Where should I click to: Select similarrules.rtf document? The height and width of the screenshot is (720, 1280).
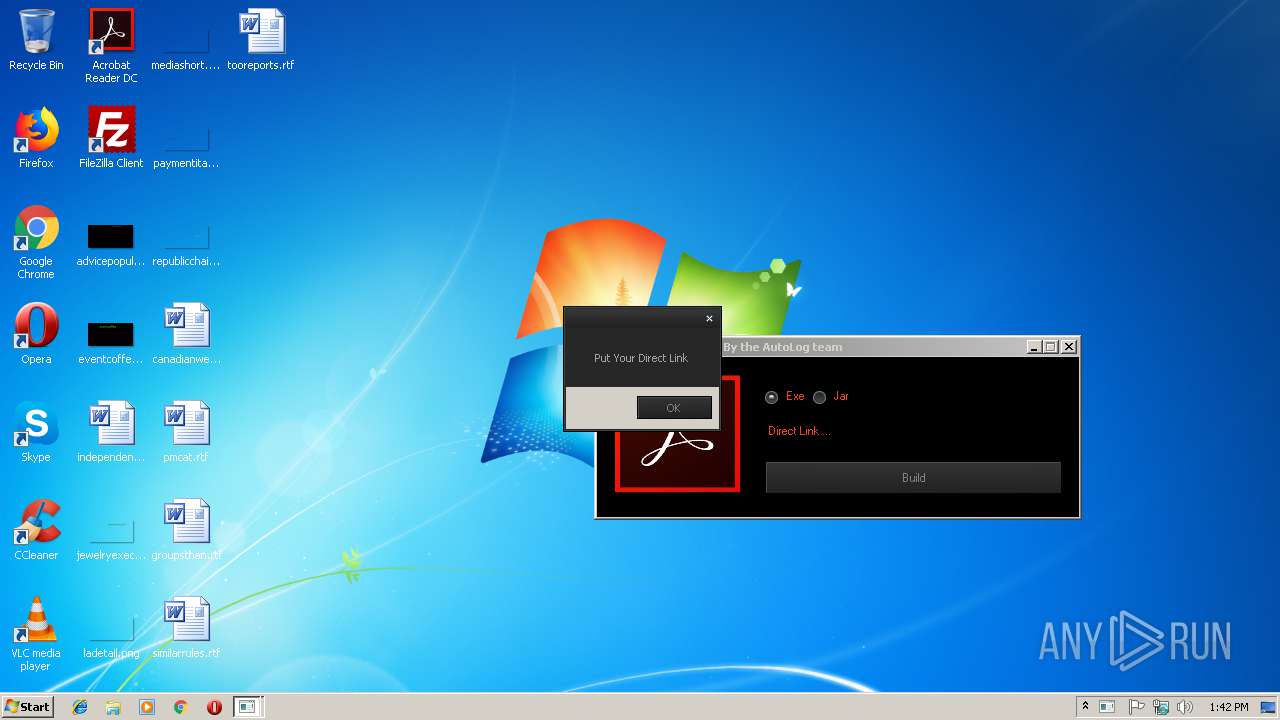tap(186, 628)
